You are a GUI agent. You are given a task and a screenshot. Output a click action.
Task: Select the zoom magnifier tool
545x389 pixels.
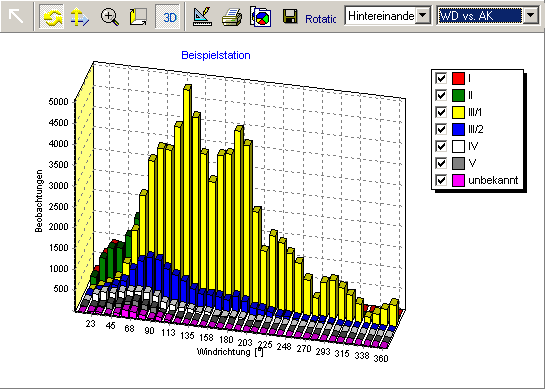tap(109, 16)
